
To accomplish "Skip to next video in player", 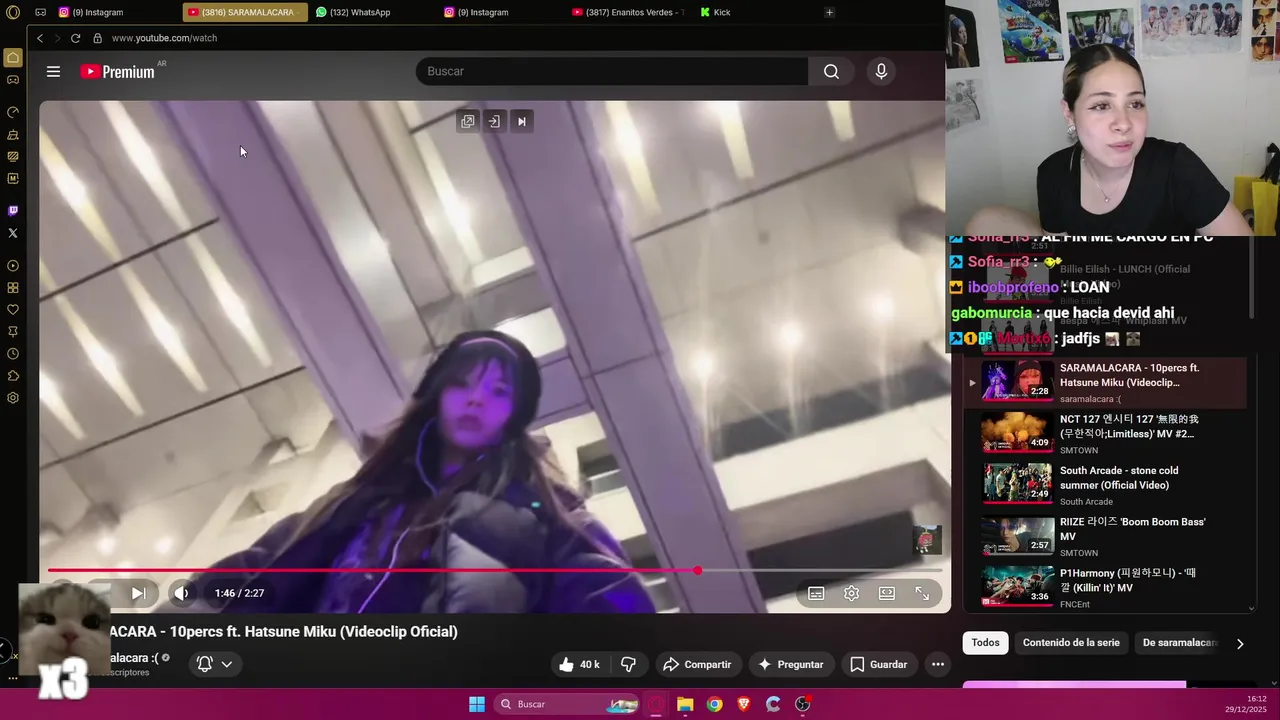I will point(139,593).
